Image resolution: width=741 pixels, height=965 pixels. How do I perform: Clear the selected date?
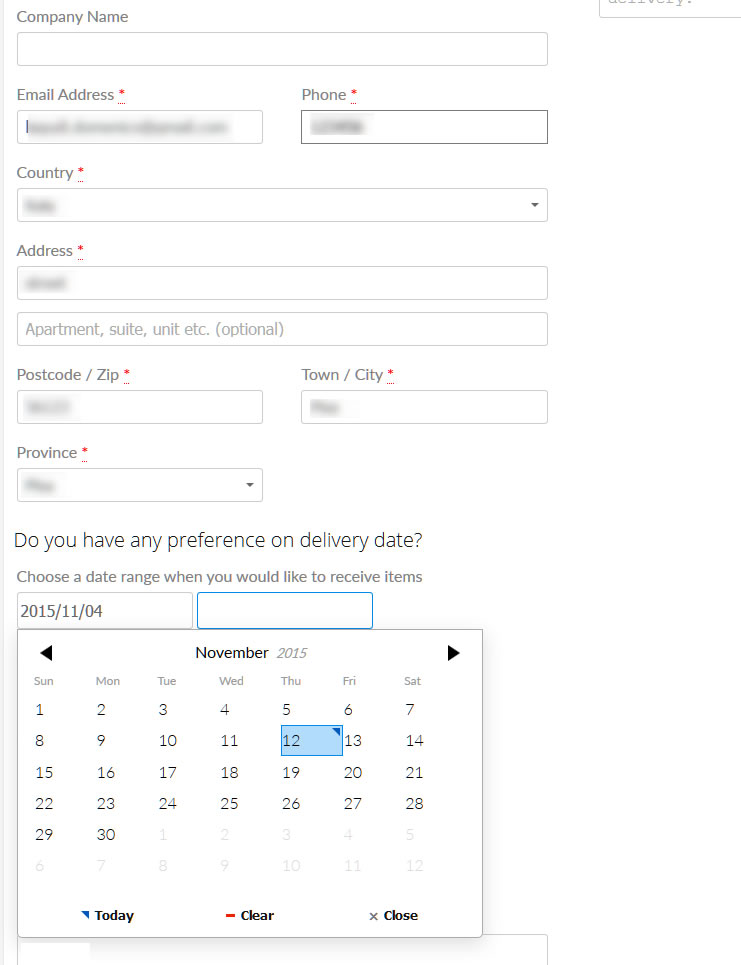click(250, 915)
